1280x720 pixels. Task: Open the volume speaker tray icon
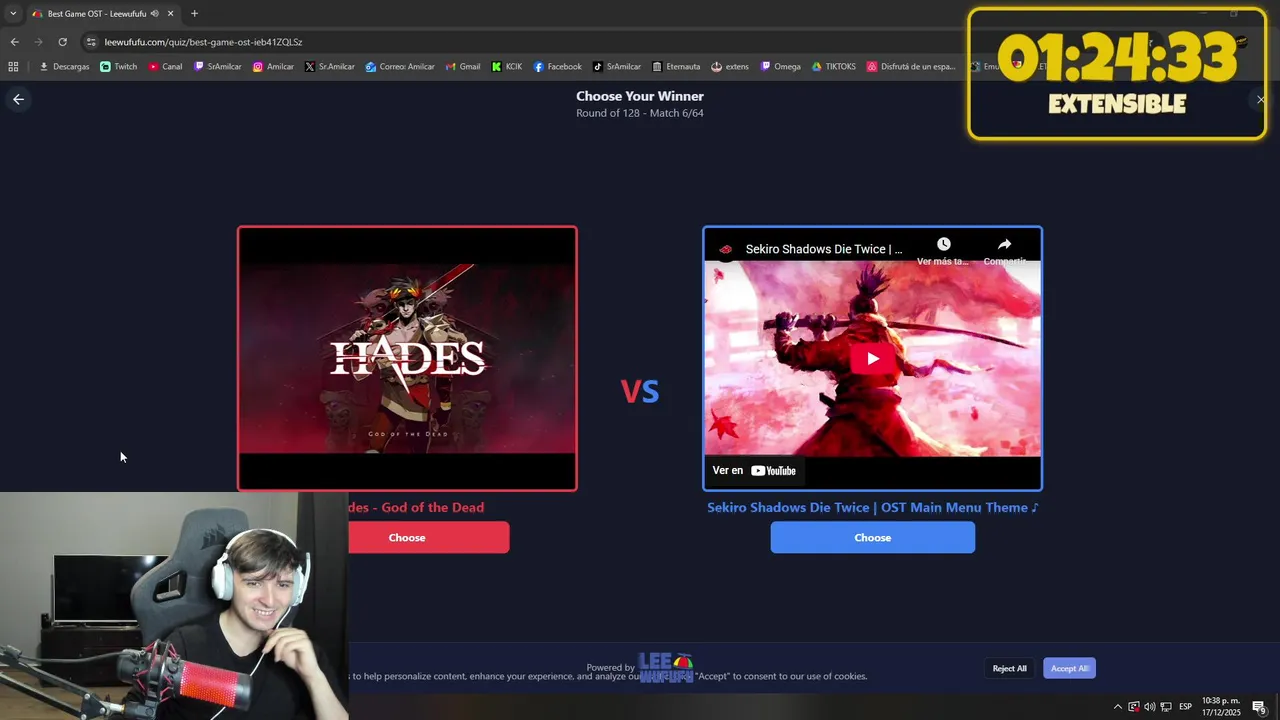[1149, 707]
